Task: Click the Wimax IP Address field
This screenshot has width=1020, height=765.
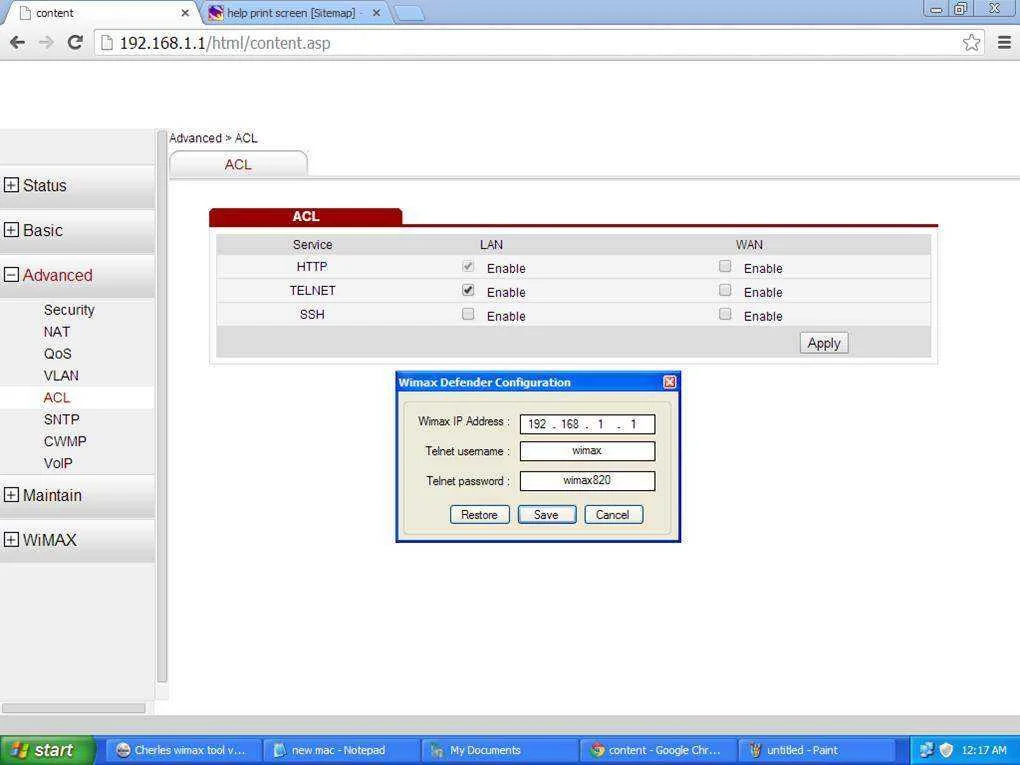Action: point(587,424)
